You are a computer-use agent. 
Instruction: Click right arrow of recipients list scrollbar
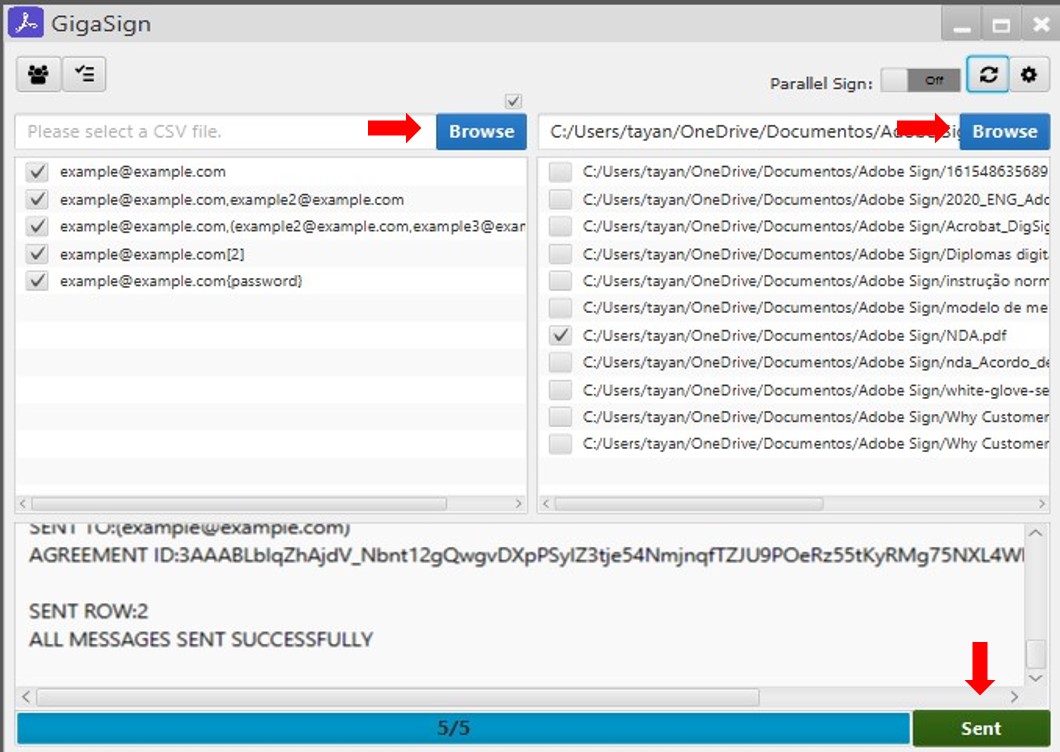pos(519,504)
